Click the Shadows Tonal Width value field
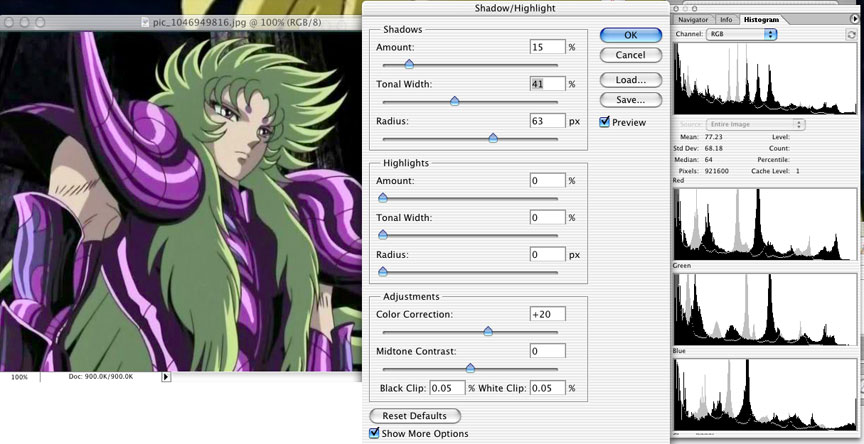This screenshot has width=864, height=444. (x=547, y=84)
